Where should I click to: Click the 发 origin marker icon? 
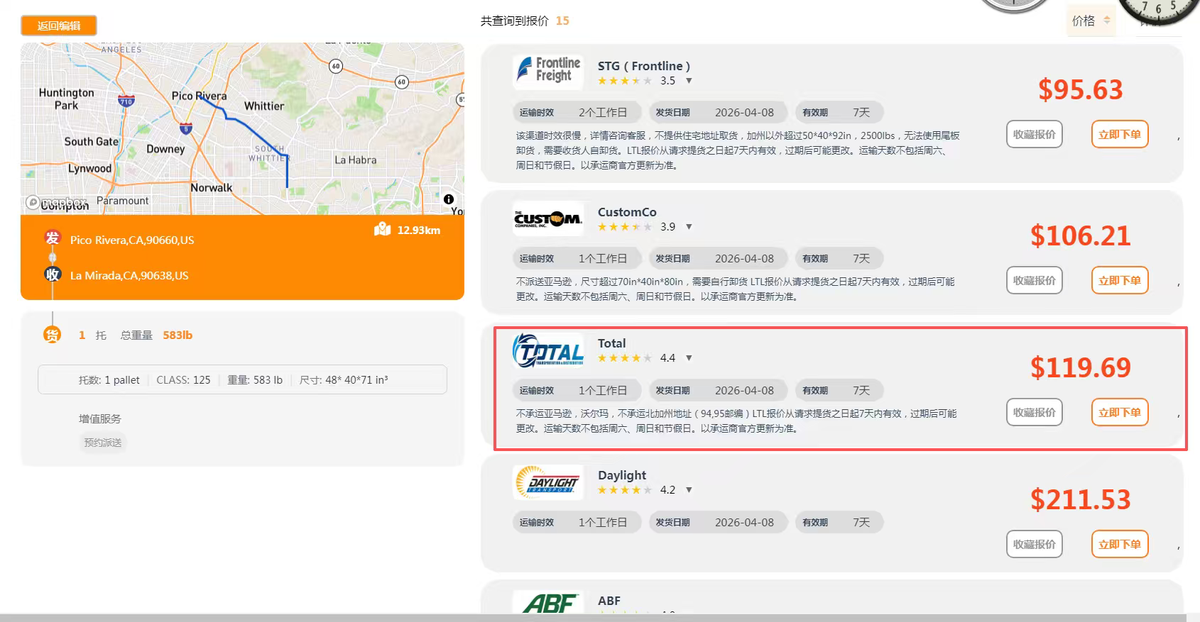coord(53,238)
